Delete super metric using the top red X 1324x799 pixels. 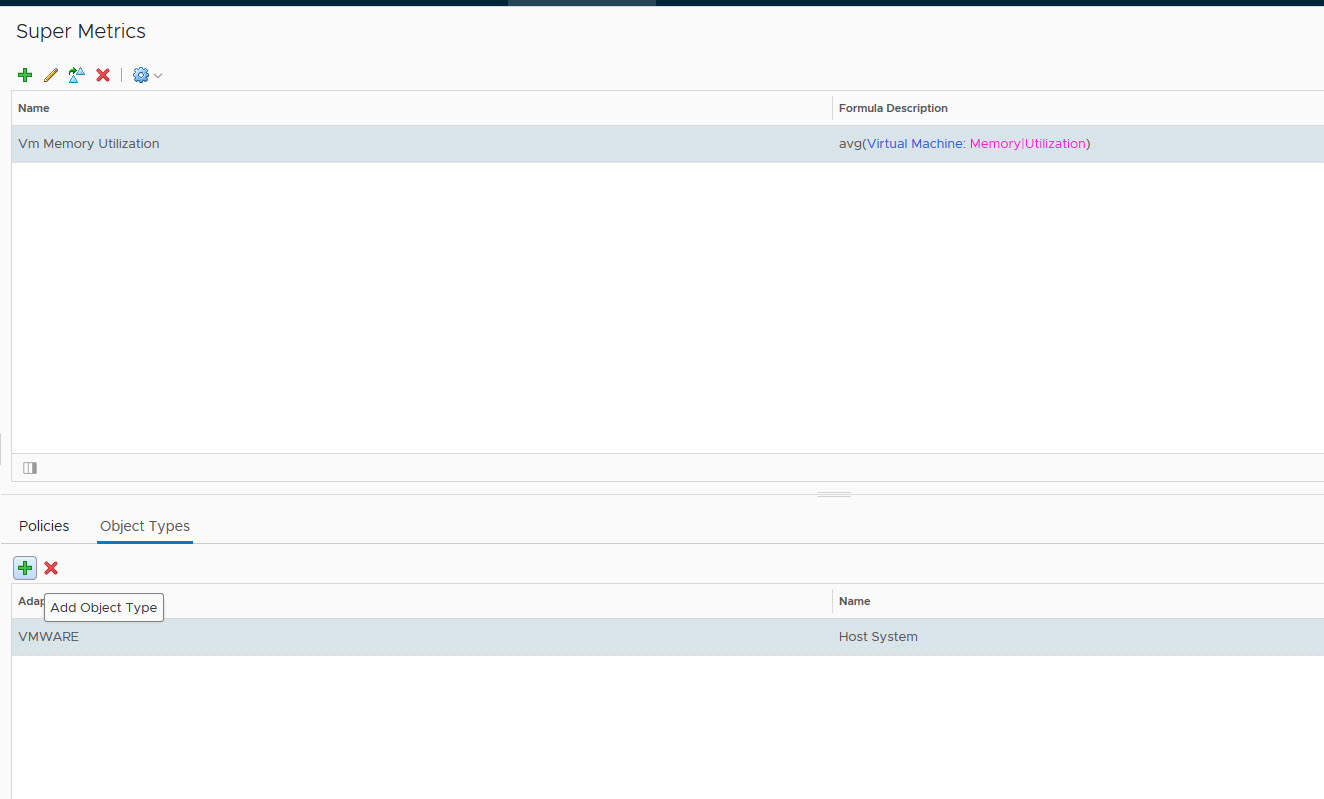[x=103, y=75]
